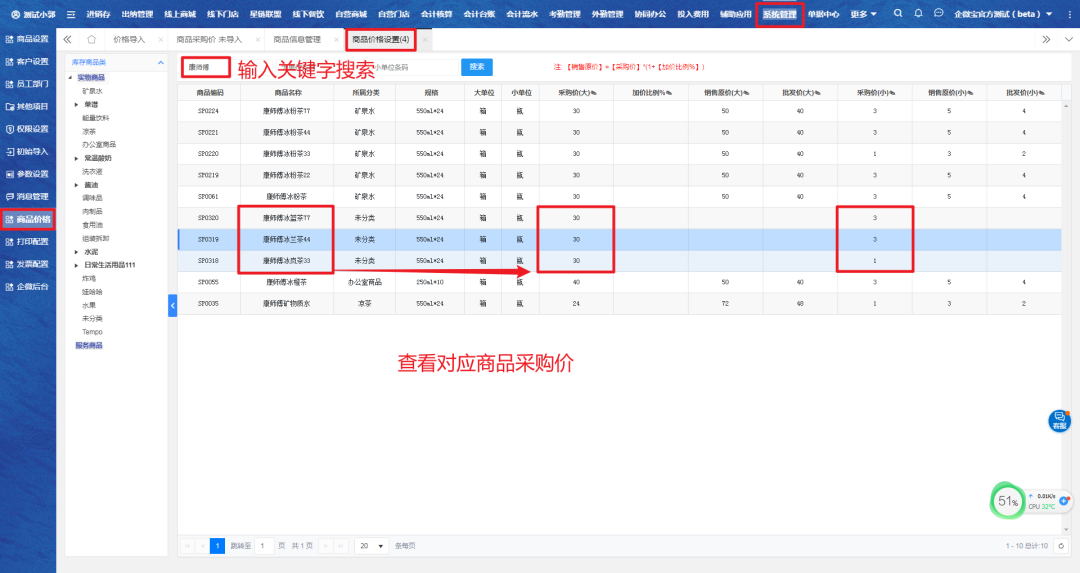The width and height of the screenshot is (1080, 573).
Task: Click the keyword search input containing 康师傅
Action: coord(206,67)
